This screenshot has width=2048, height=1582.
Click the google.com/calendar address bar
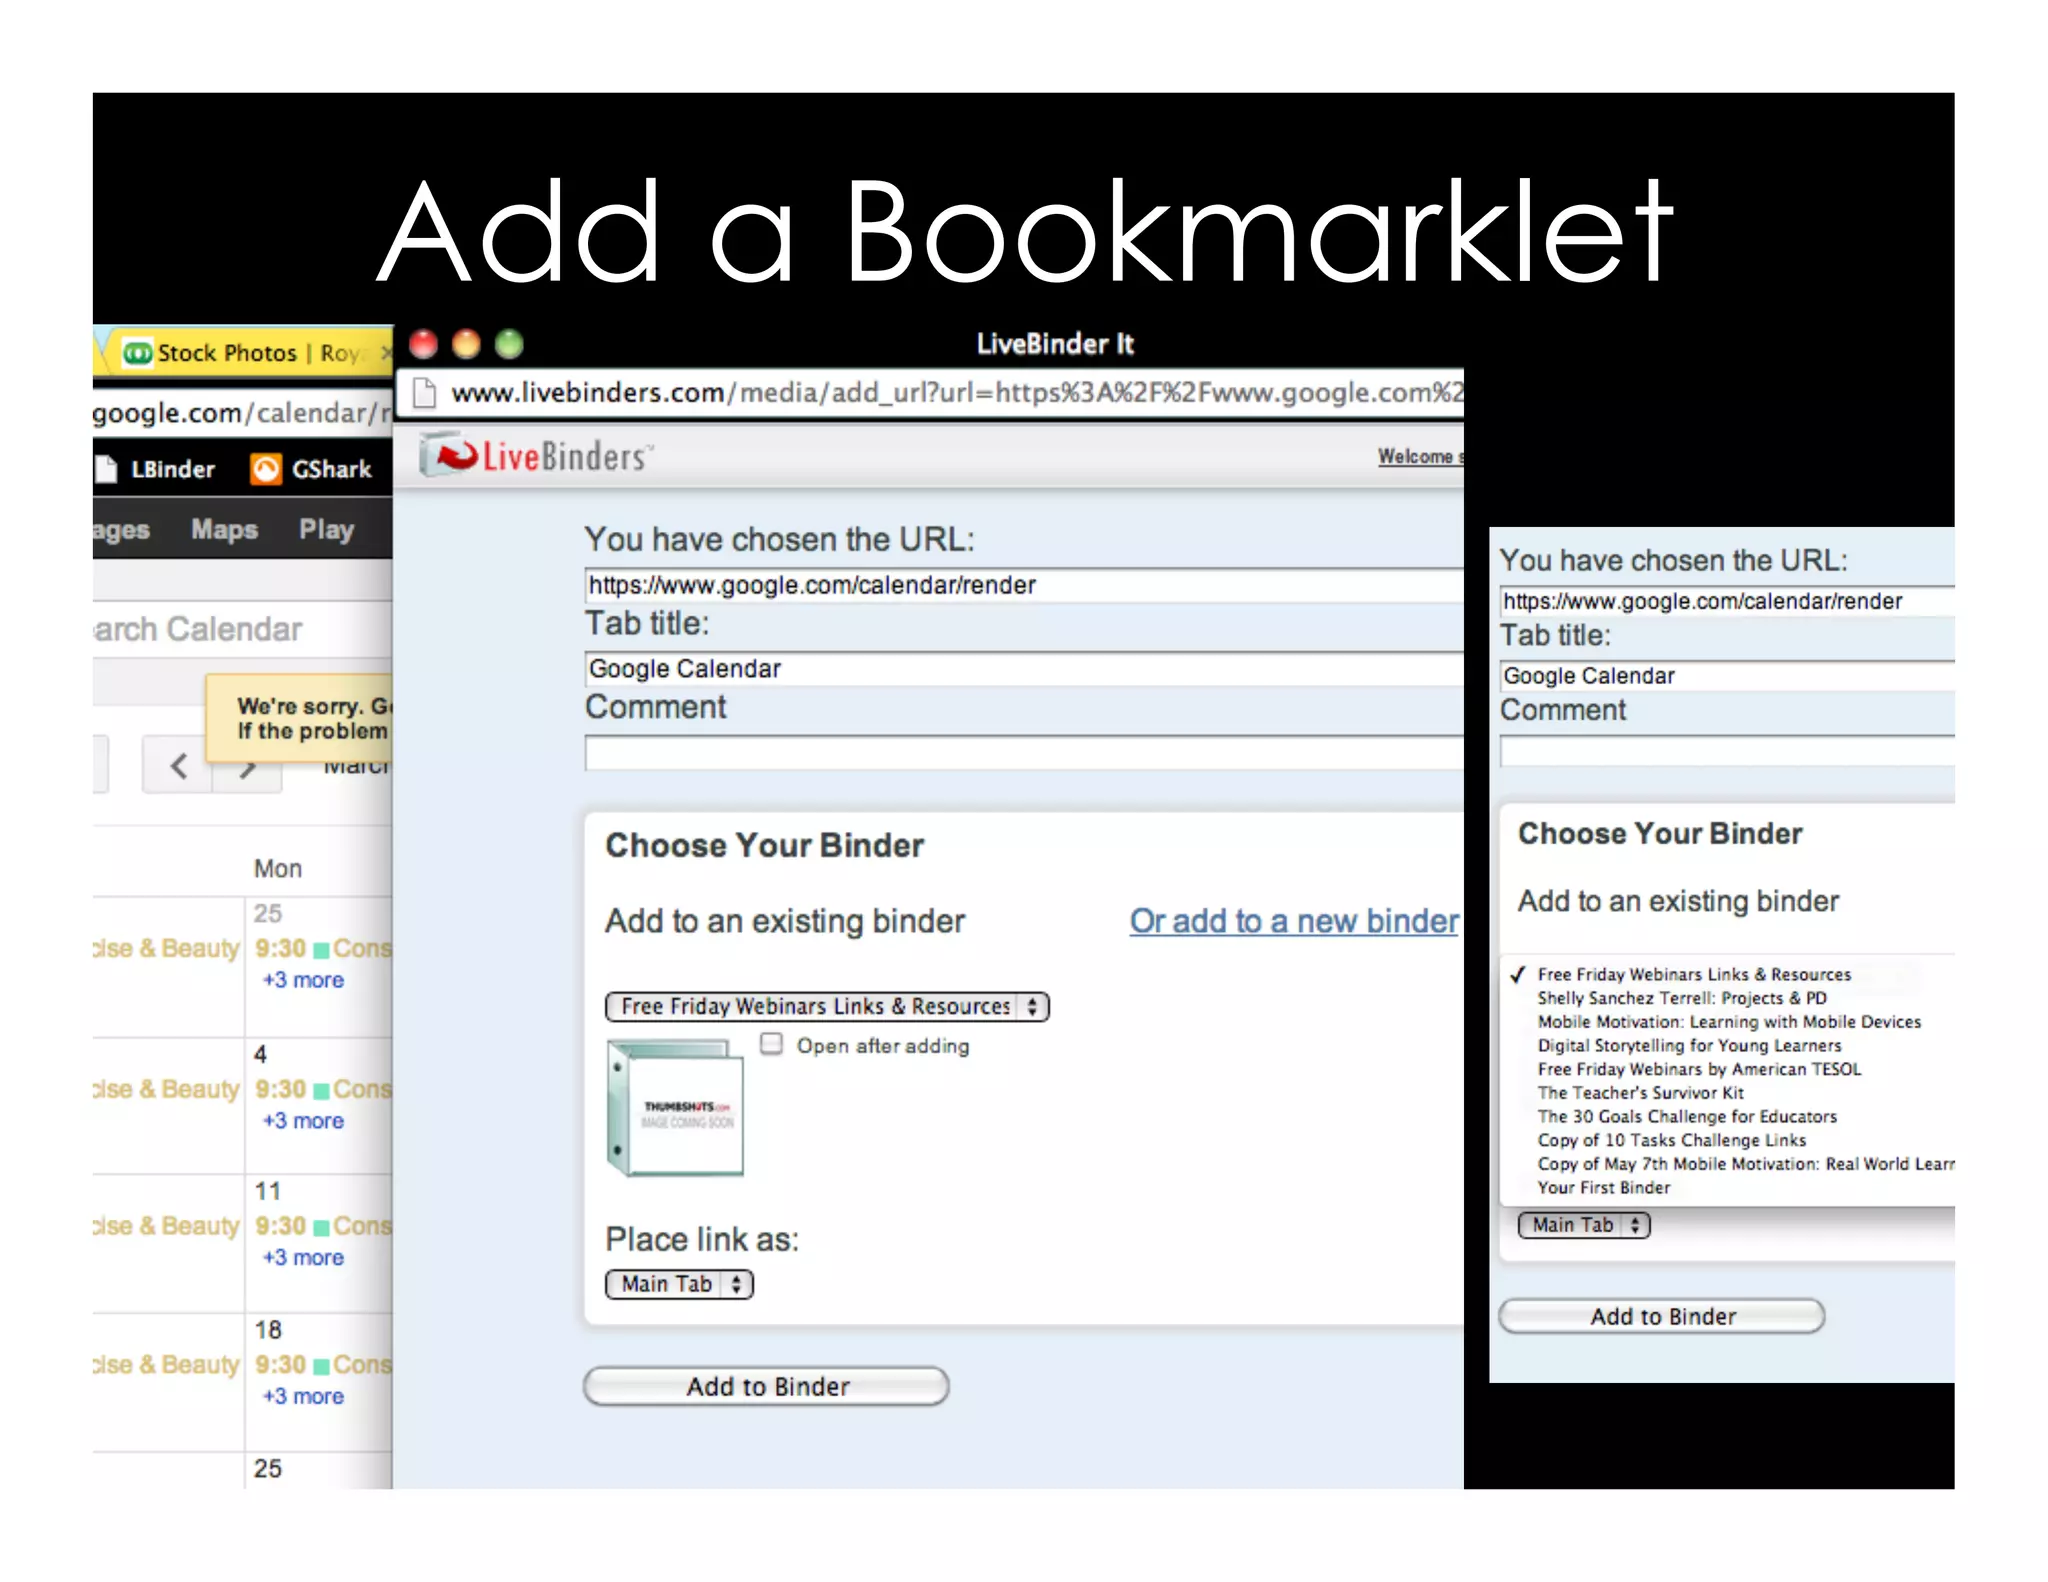point(242,413)
